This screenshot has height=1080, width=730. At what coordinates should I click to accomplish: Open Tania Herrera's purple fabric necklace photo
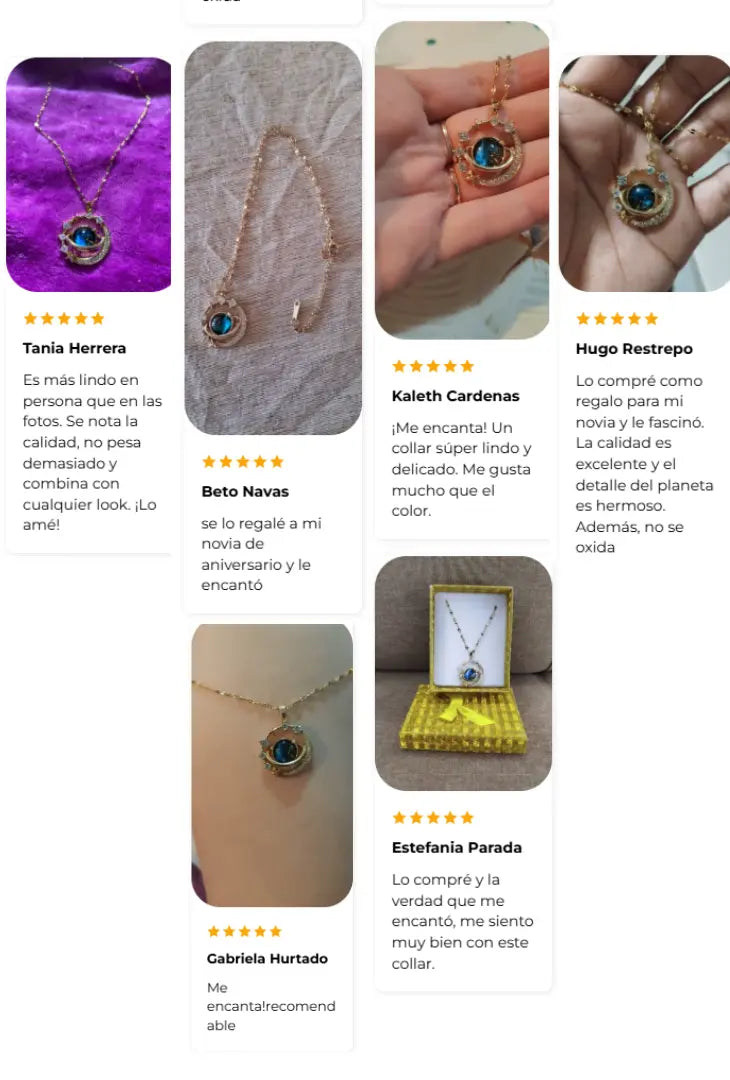tap(88, 174)
